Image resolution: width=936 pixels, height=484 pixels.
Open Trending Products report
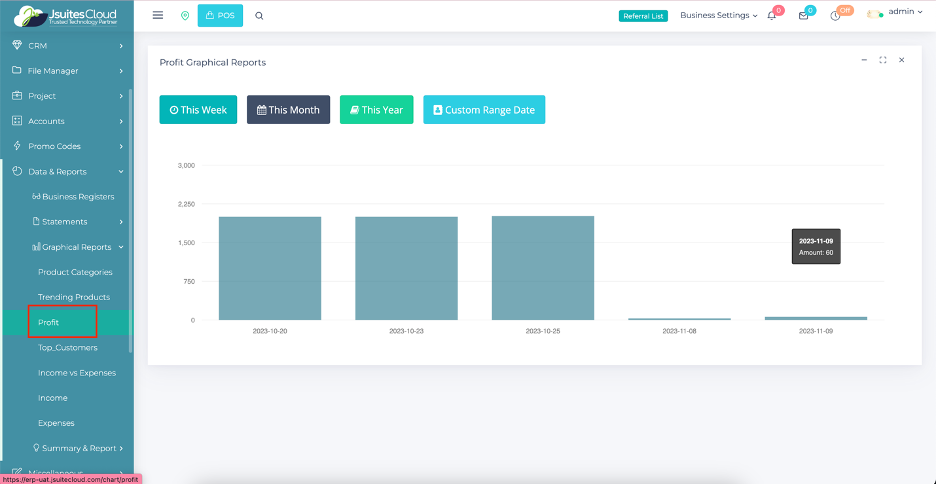(74, 297)
